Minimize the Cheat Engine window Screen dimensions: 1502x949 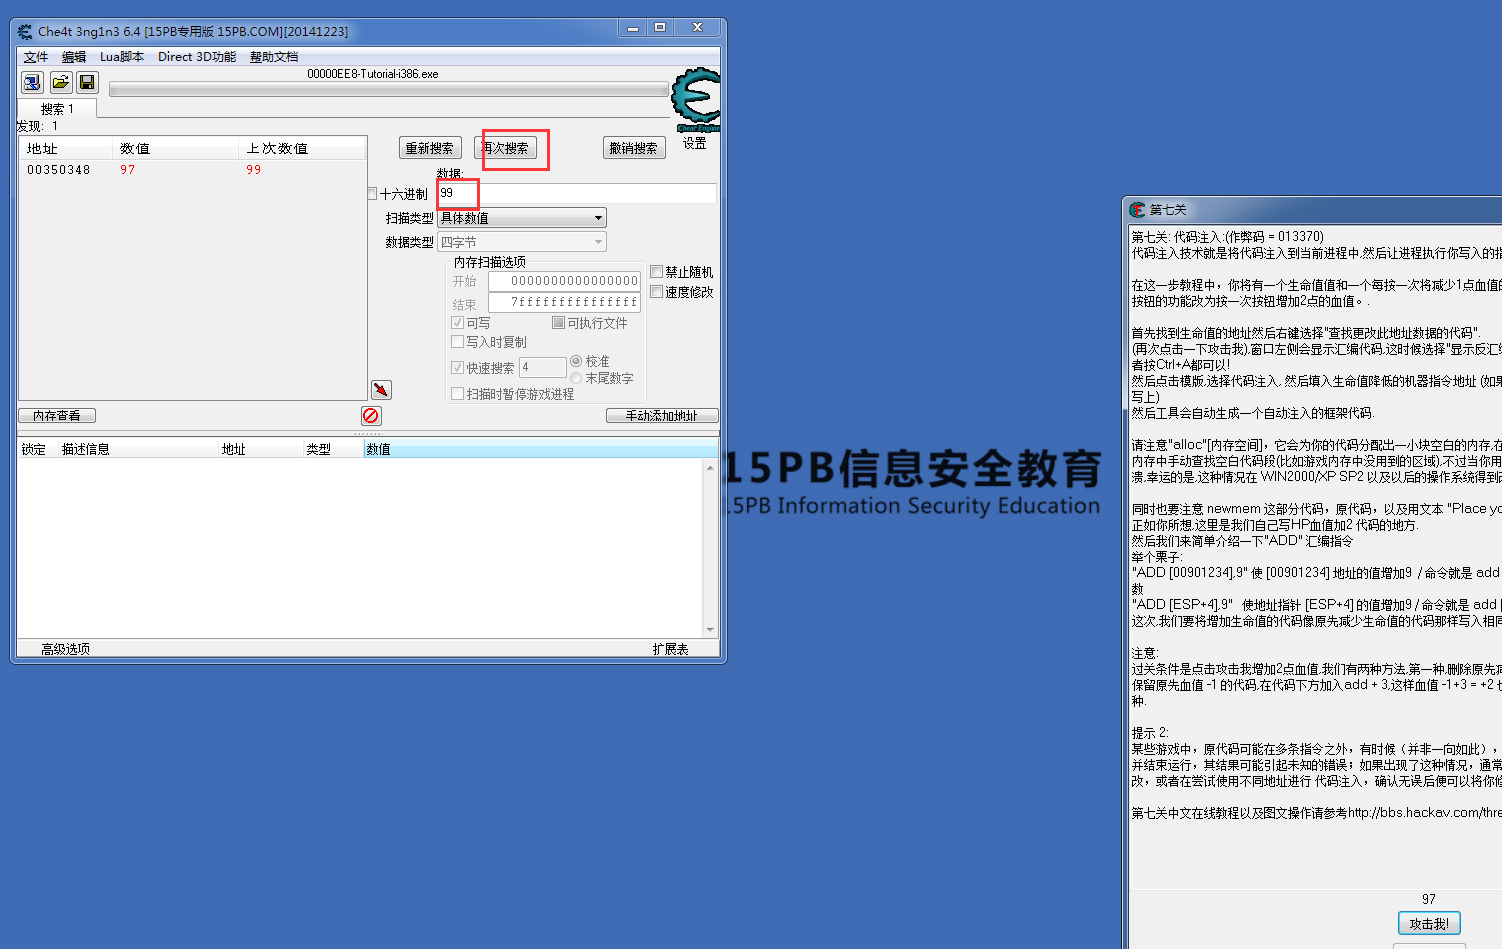tap(633, 28)
